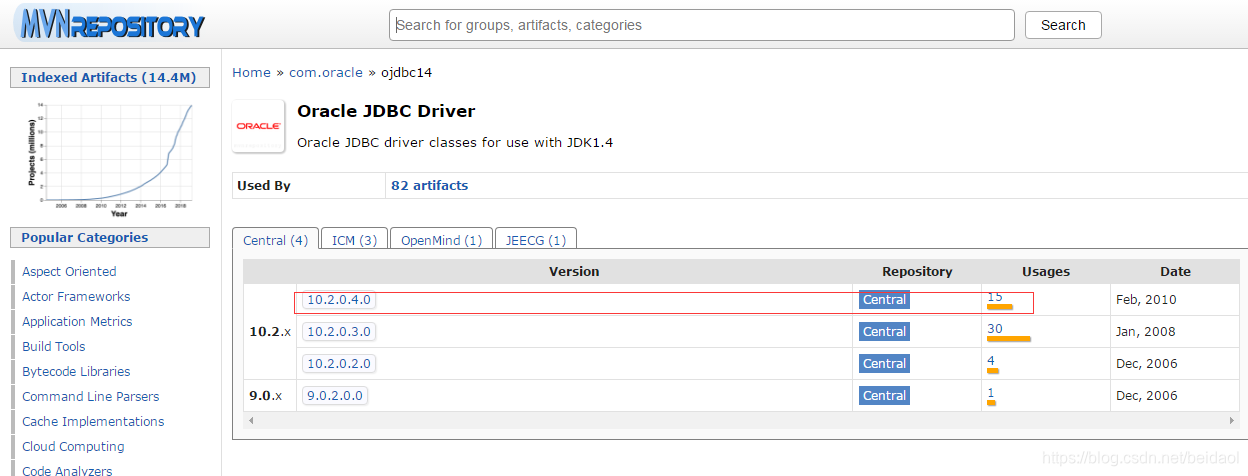Open the Application Metrics category

[x=77, y=321]
